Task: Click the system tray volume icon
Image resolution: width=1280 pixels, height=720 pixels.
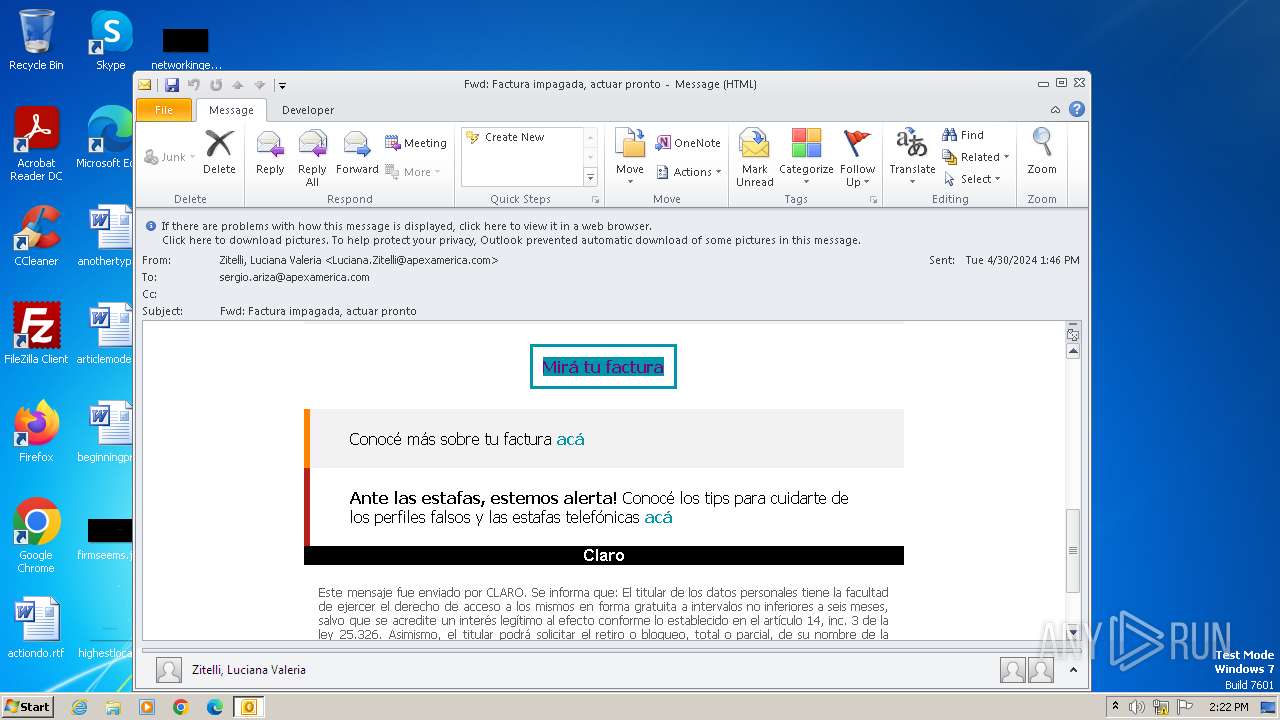Action: pyautogui.click(x=1137, y=707)
